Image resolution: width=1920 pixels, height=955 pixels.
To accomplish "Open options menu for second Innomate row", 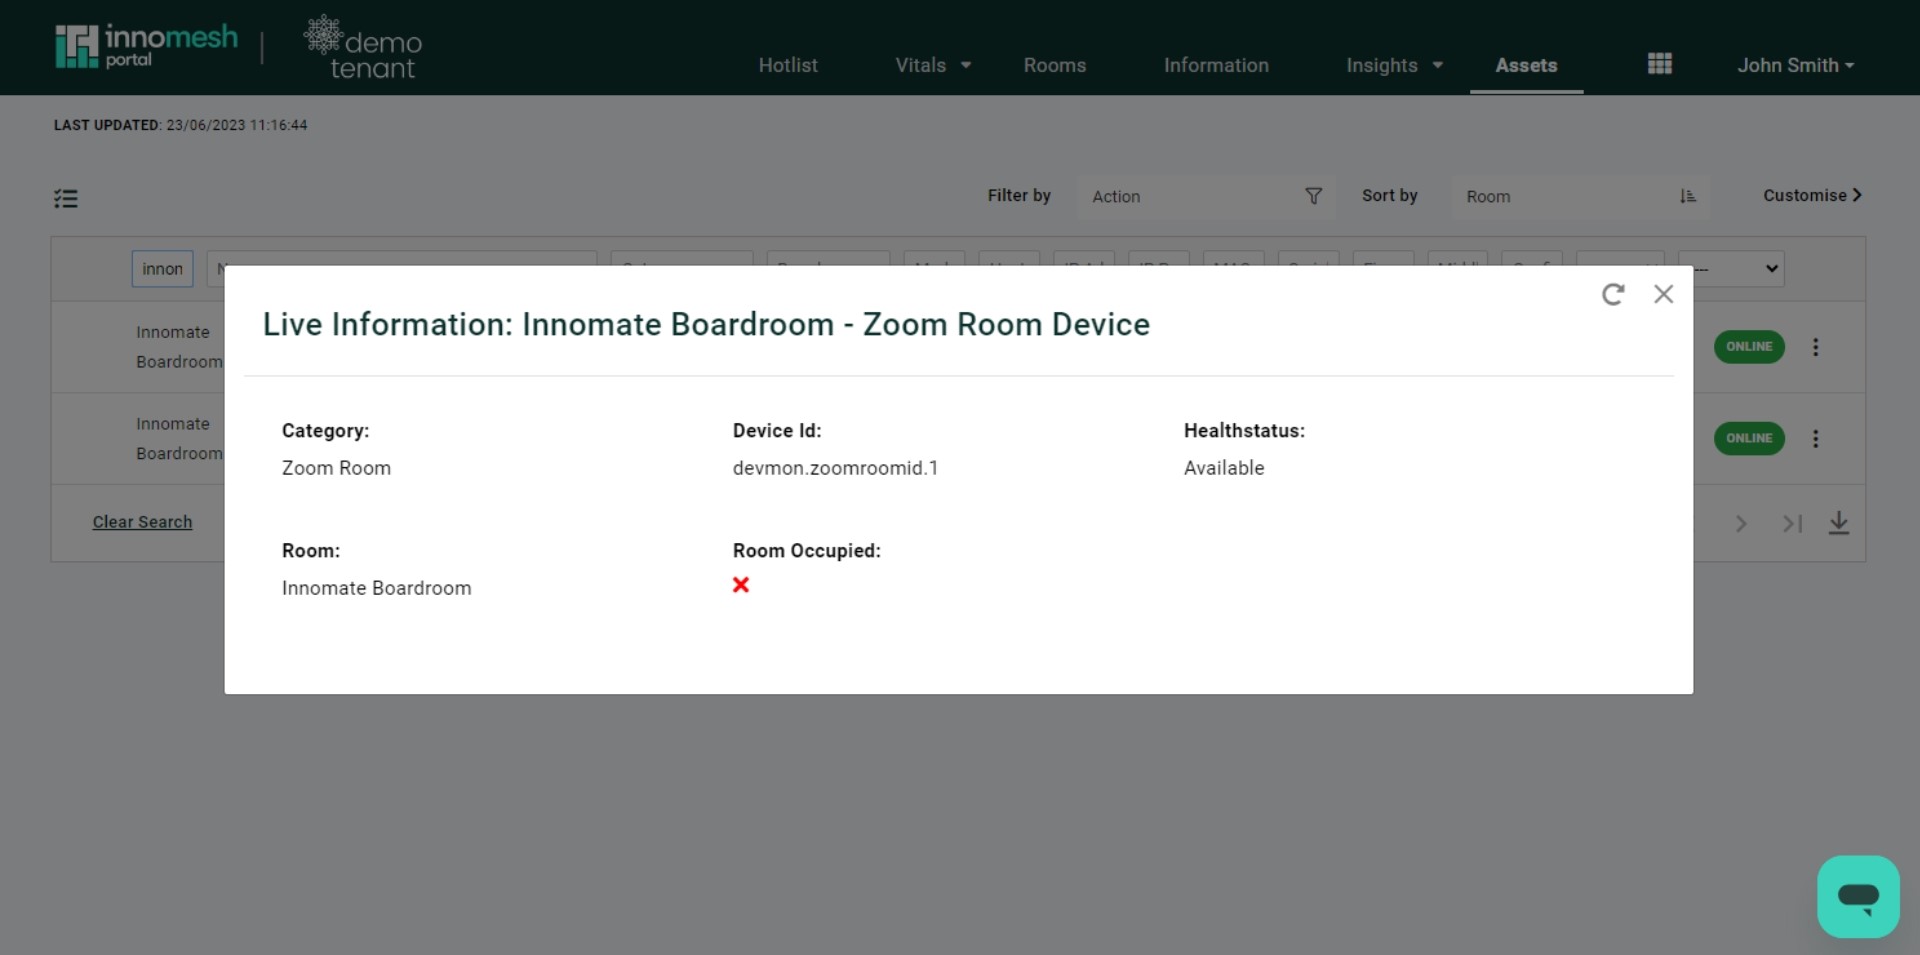I will pos(1815,438).
